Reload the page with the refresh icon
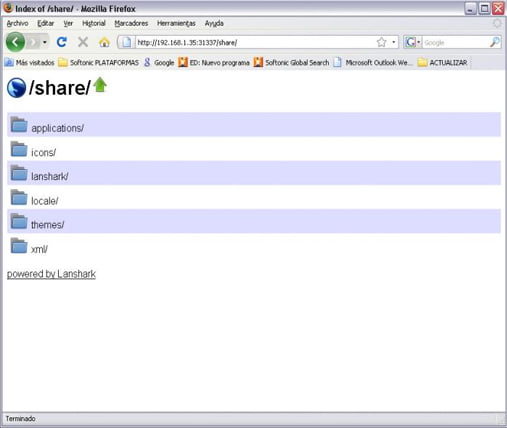Viewport: 507px width, 428px height. coord(62,42)
